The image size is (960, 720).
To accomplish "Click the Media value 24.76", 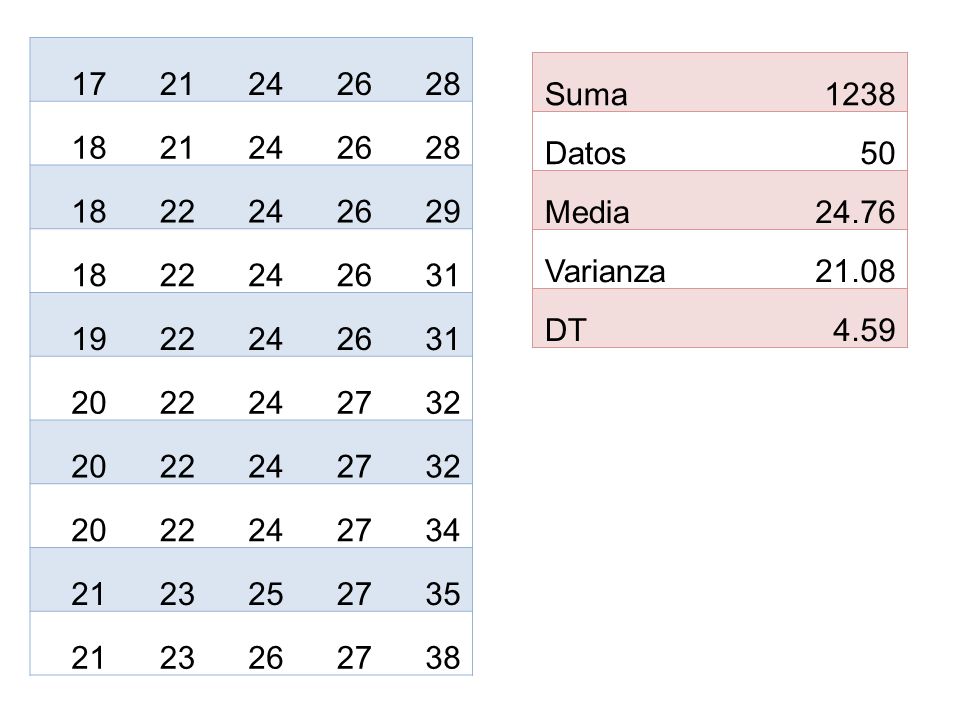I will point(855,212).
